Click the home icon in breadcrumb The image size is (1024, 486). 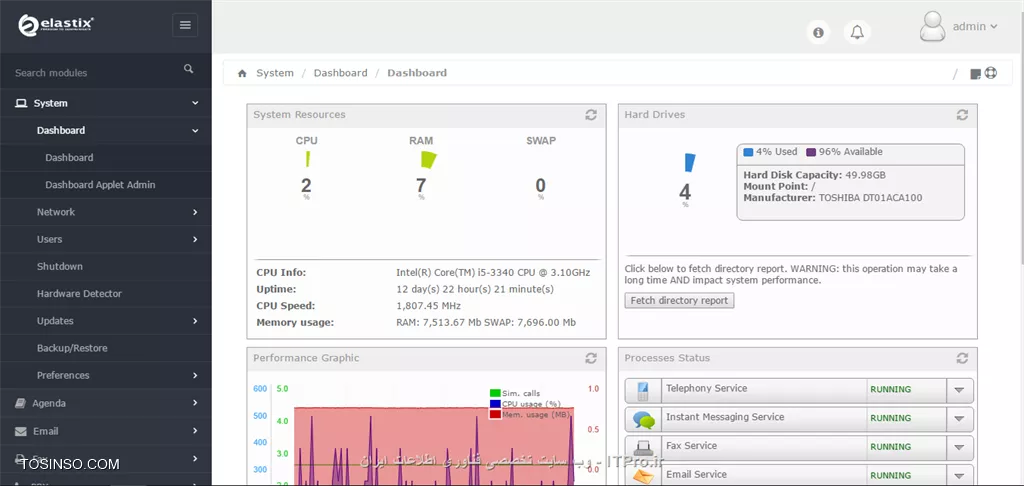(x=242, y=73)
